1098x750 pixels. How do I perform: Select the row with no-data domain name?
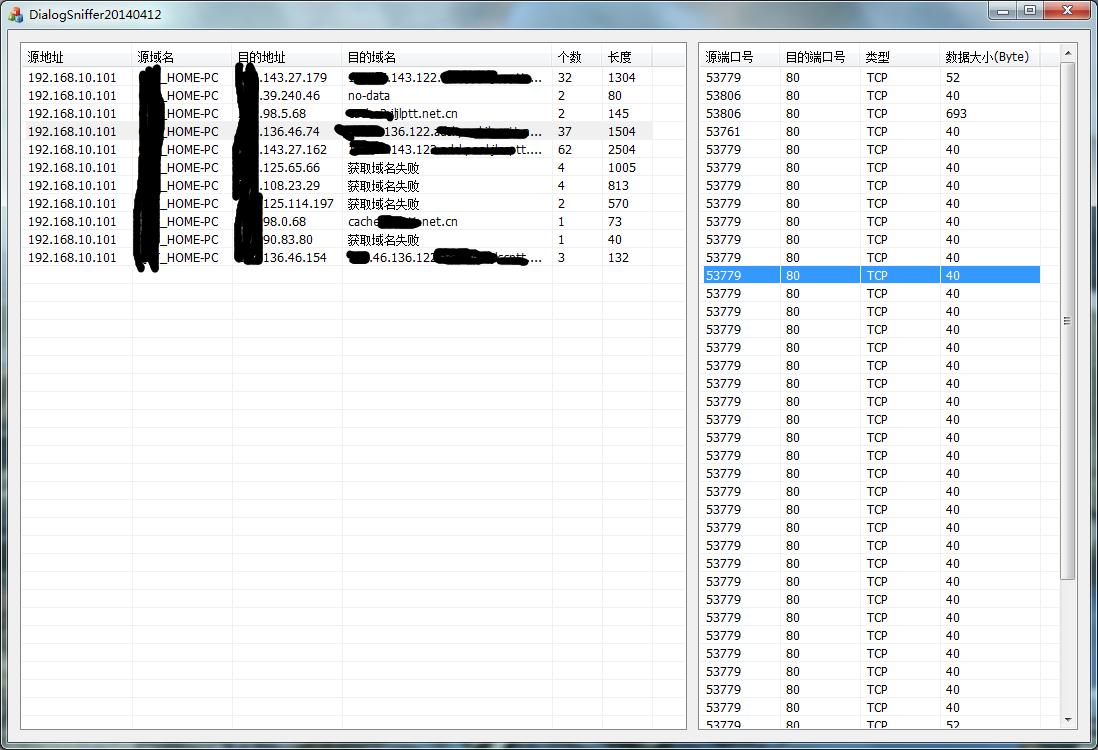[x=369, y=96]
